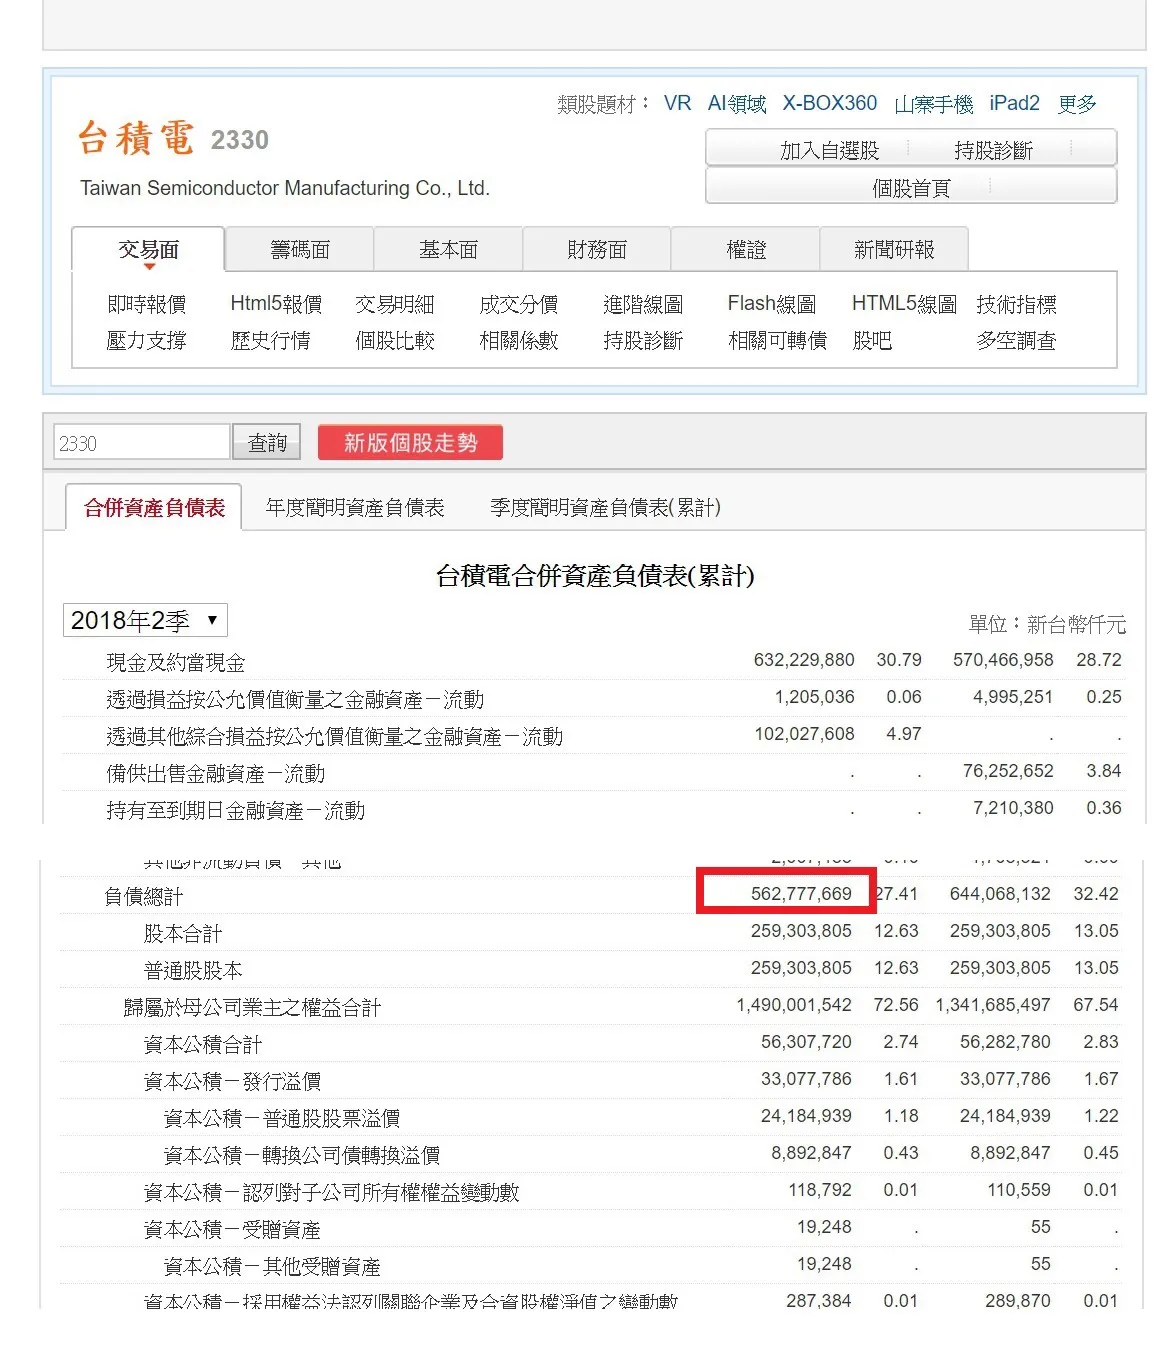Screen dimensions: 1174x1356
Task: Select the 資本公積合計 row label
Action: 203,1044
